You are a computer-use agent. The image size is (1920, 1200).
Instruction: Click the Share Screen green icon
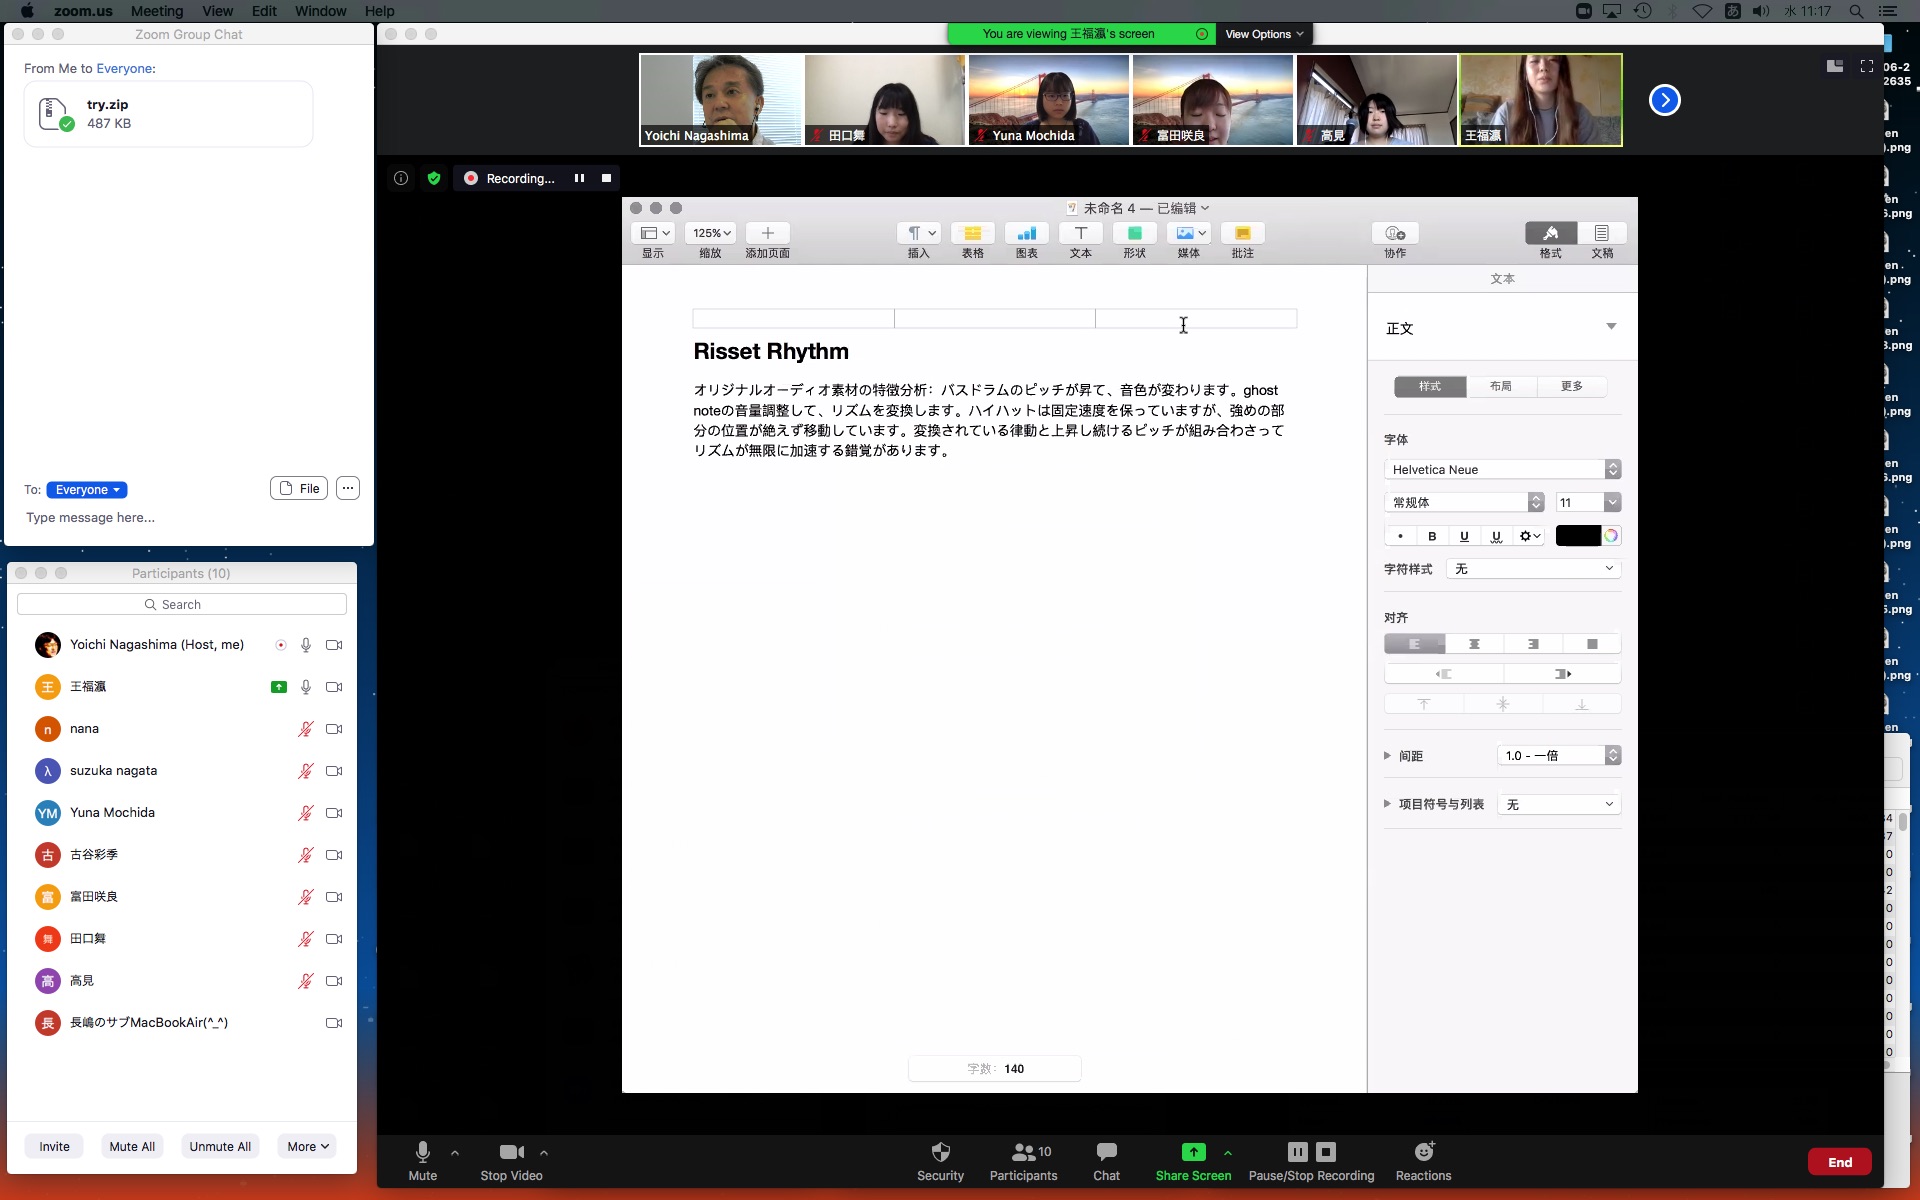pyautogui.click(x=1193, y=1152)
